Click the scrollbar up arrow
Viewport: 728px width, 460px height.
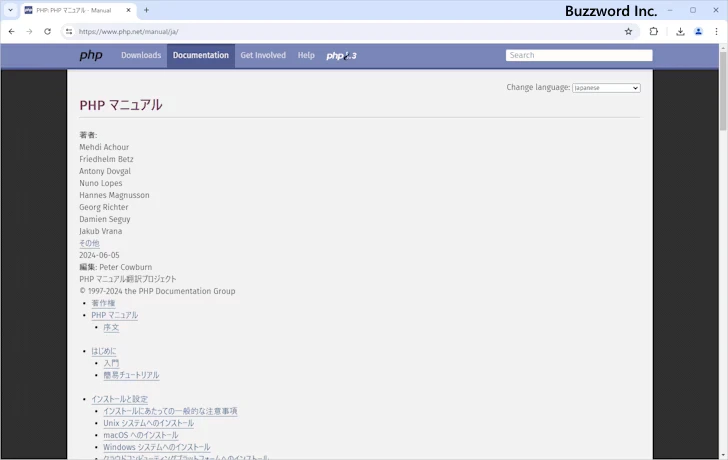723,48
